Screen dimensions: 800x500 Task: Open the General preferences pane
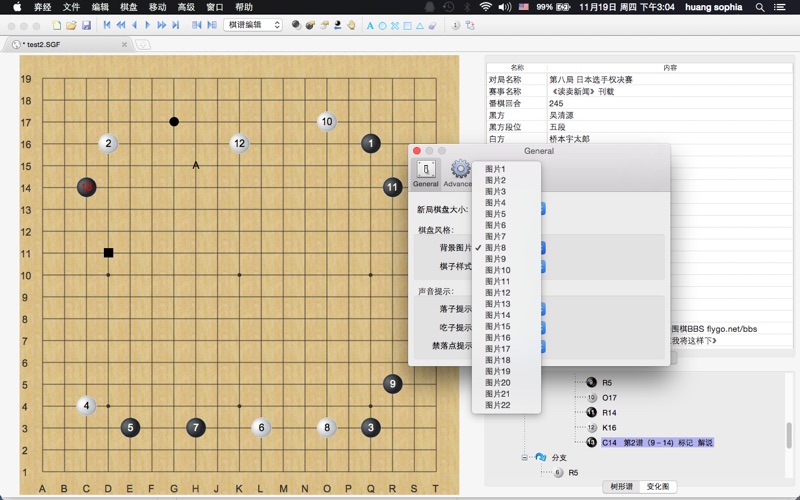(426, 174)
